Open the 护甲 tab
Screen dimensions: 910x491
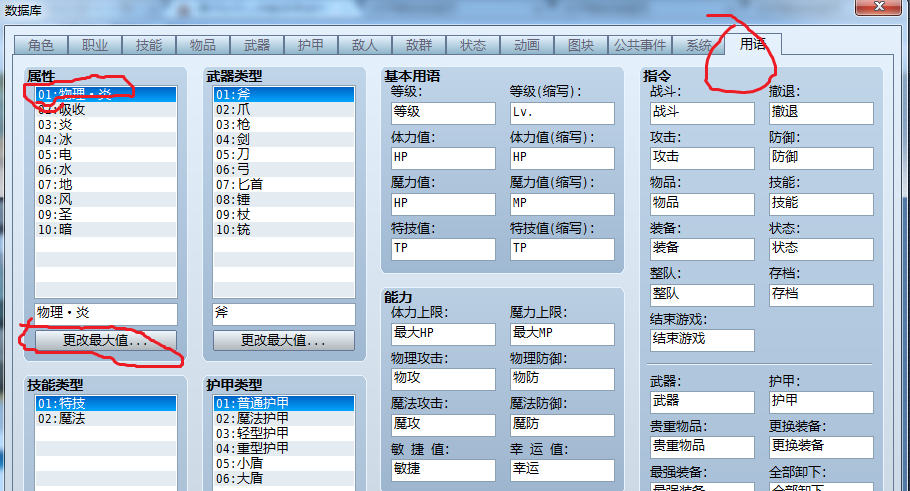click(x=310, y=45)
